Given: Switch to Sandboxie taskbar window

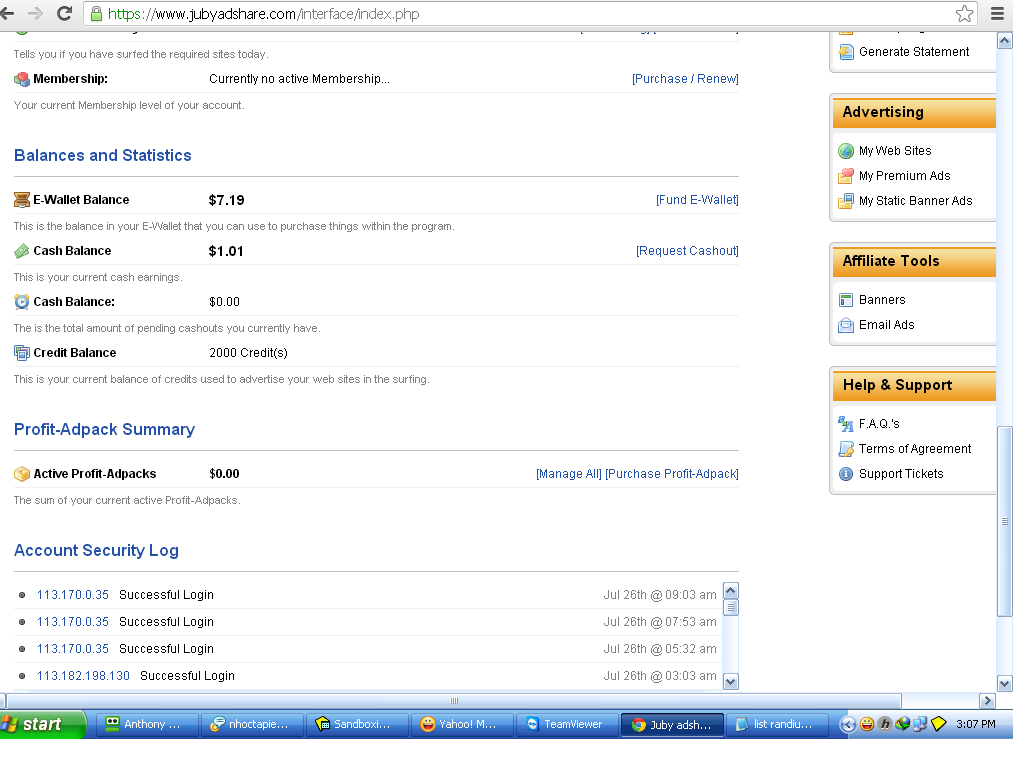Looking at the screenshot, I should coord(358,724).
